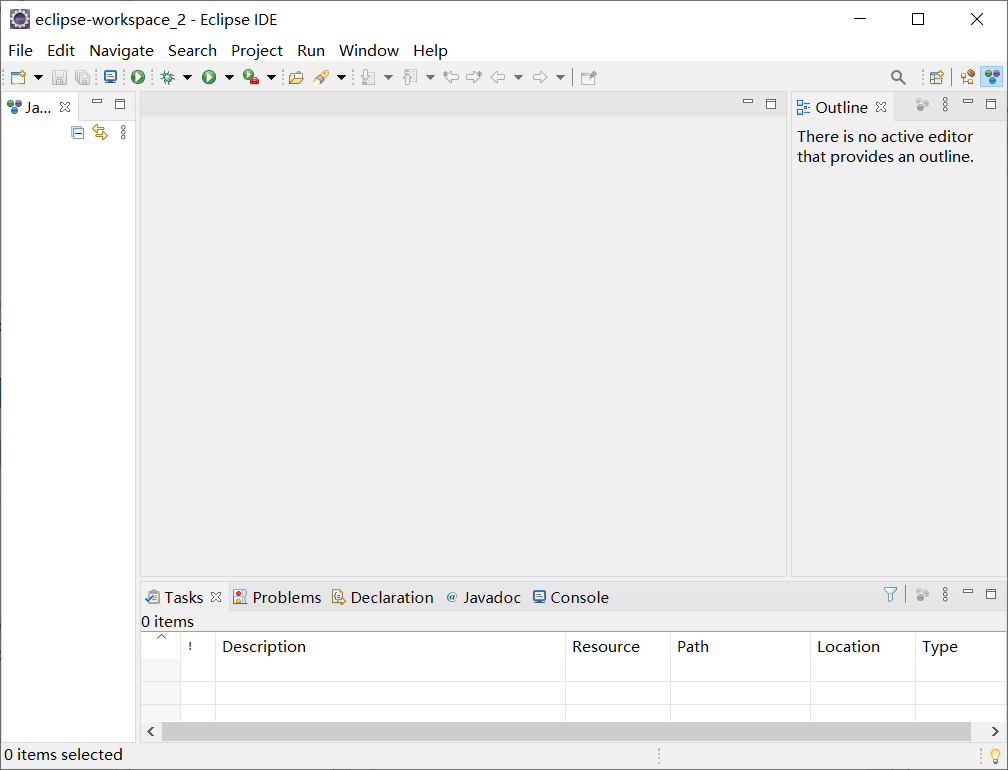Close the Outline tab
Viewport: 1008px width, 770px height.
pos(881,107)
